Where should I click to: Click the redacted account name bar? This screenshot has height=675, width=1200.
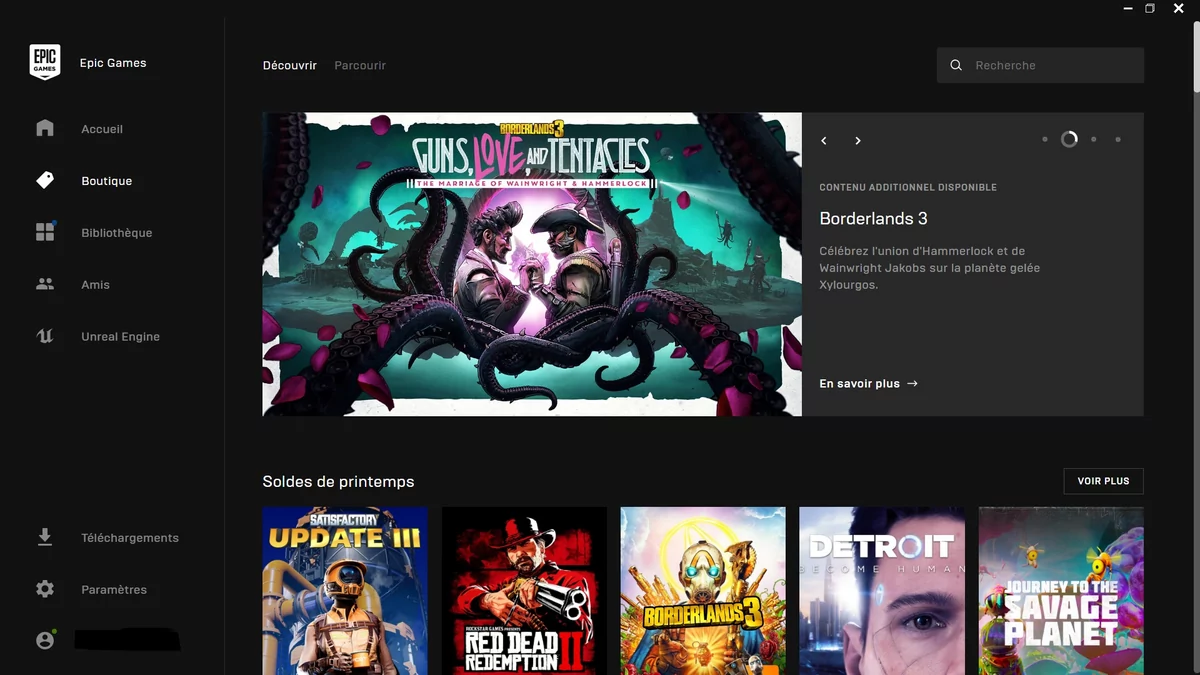pos(128,640)
